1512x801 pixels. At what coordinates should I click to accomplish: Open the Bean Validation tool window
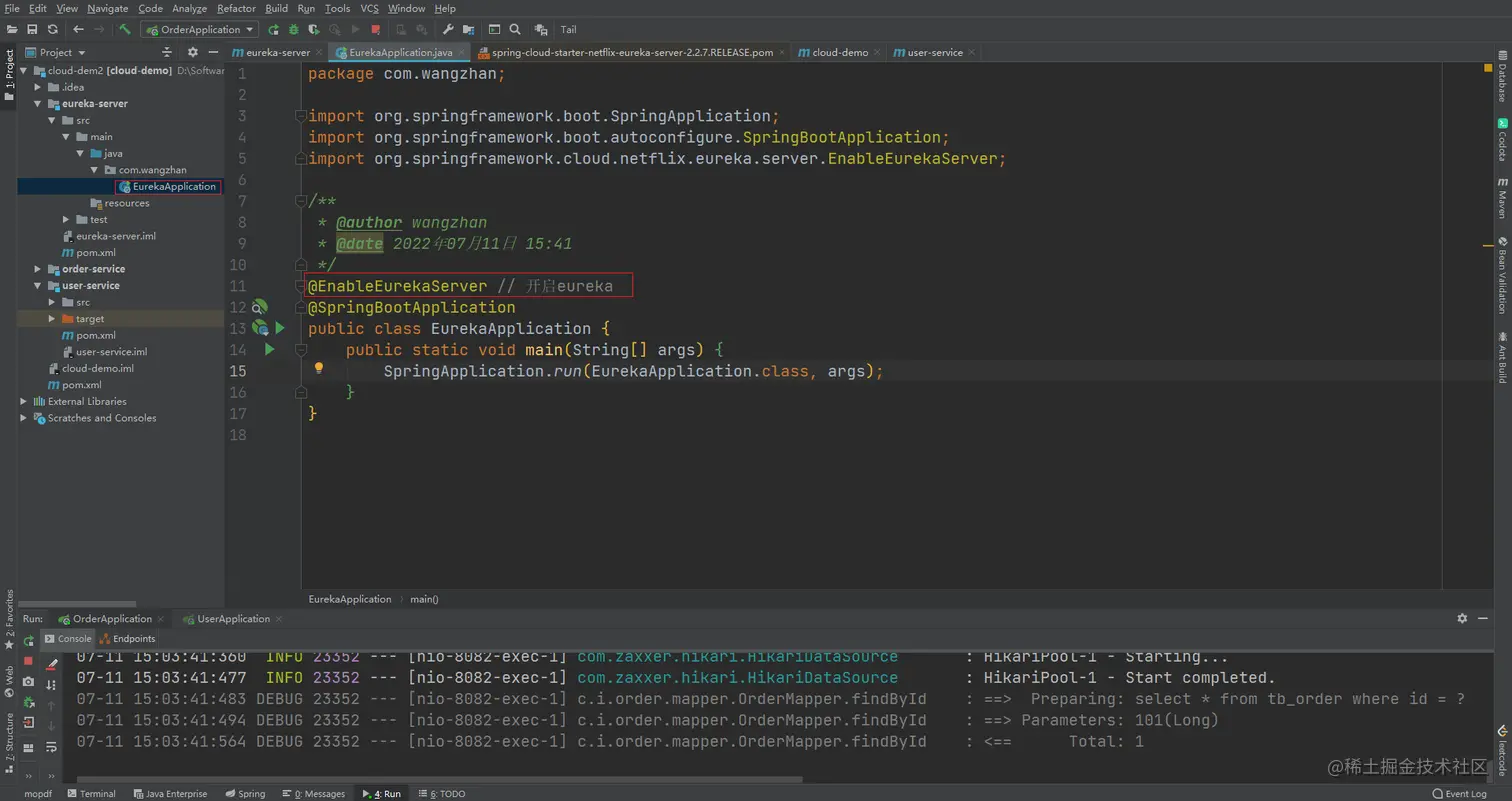coord(1502,275)
